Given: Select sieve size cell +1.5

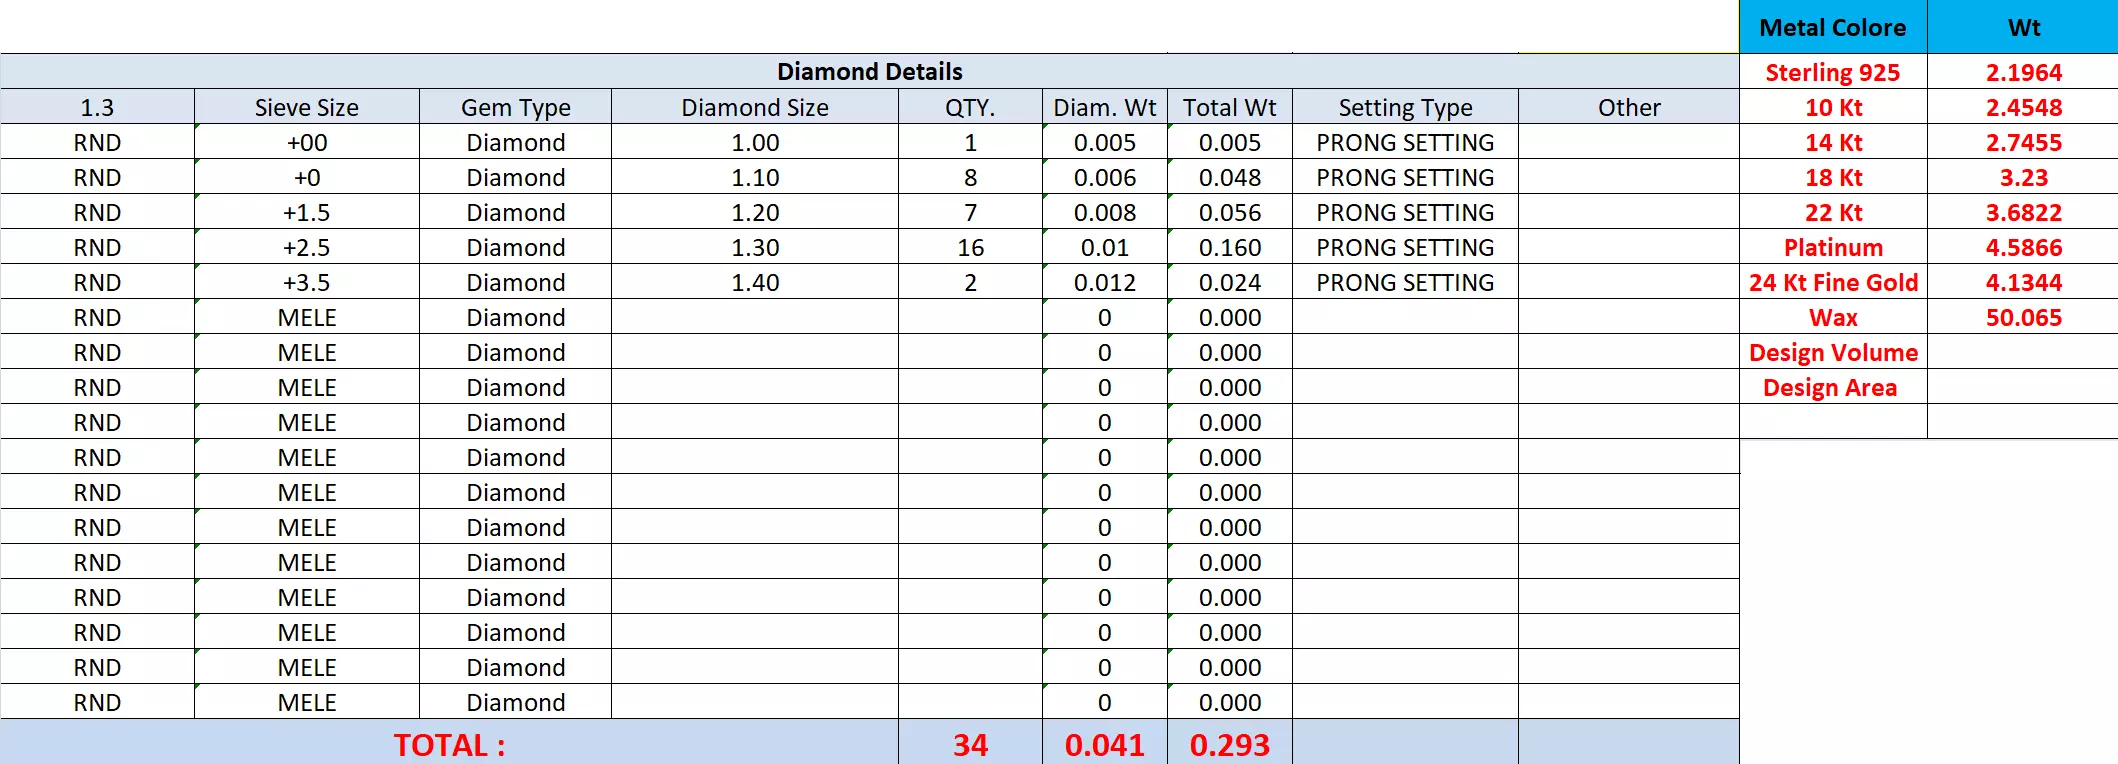Looking at the screenshot, I should [x=307, y=212].
